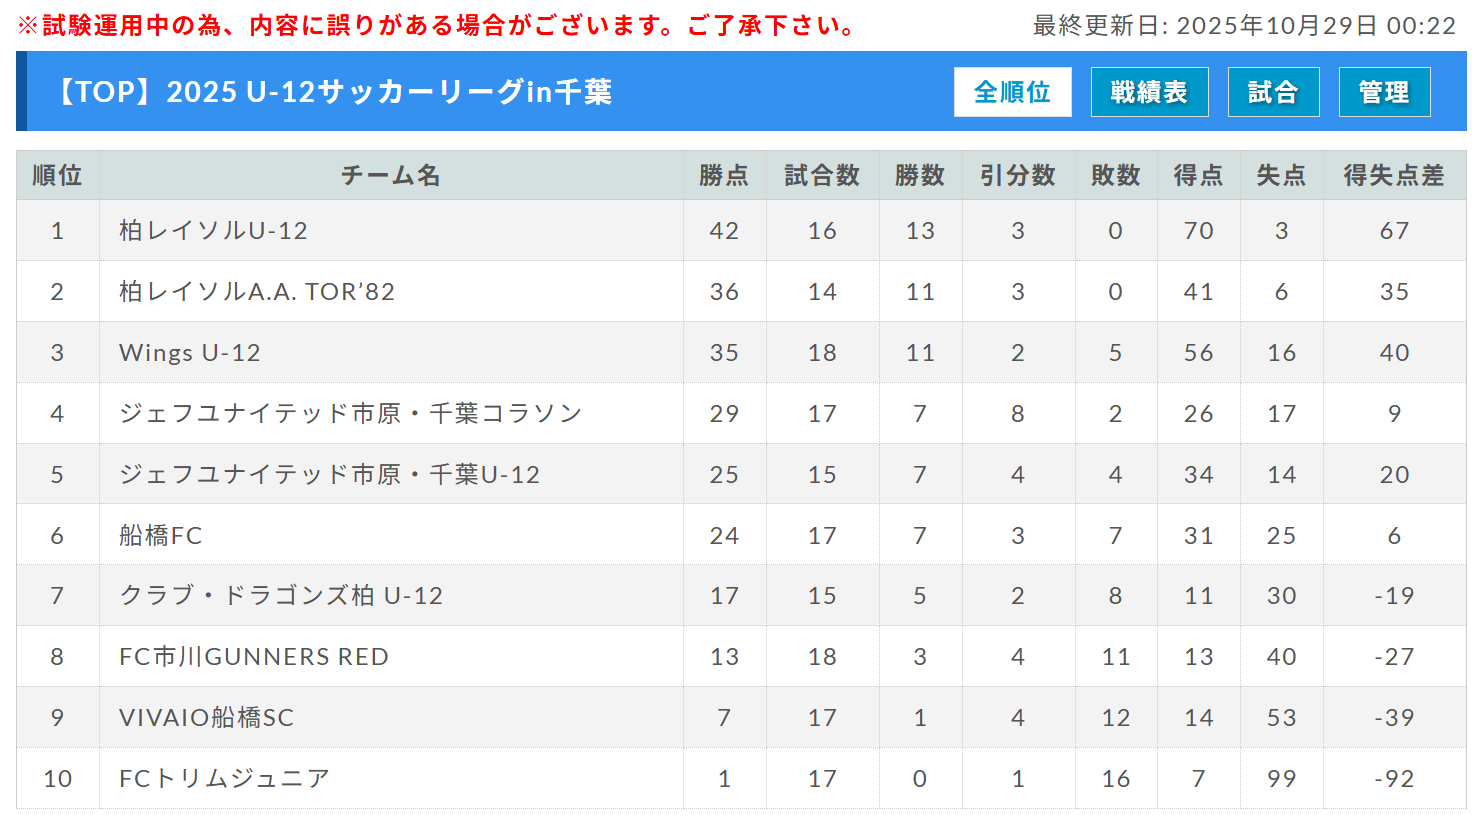Select クラブ・ドラゴンズ柏 U-12 team
1472x819 pixels.
281,596
